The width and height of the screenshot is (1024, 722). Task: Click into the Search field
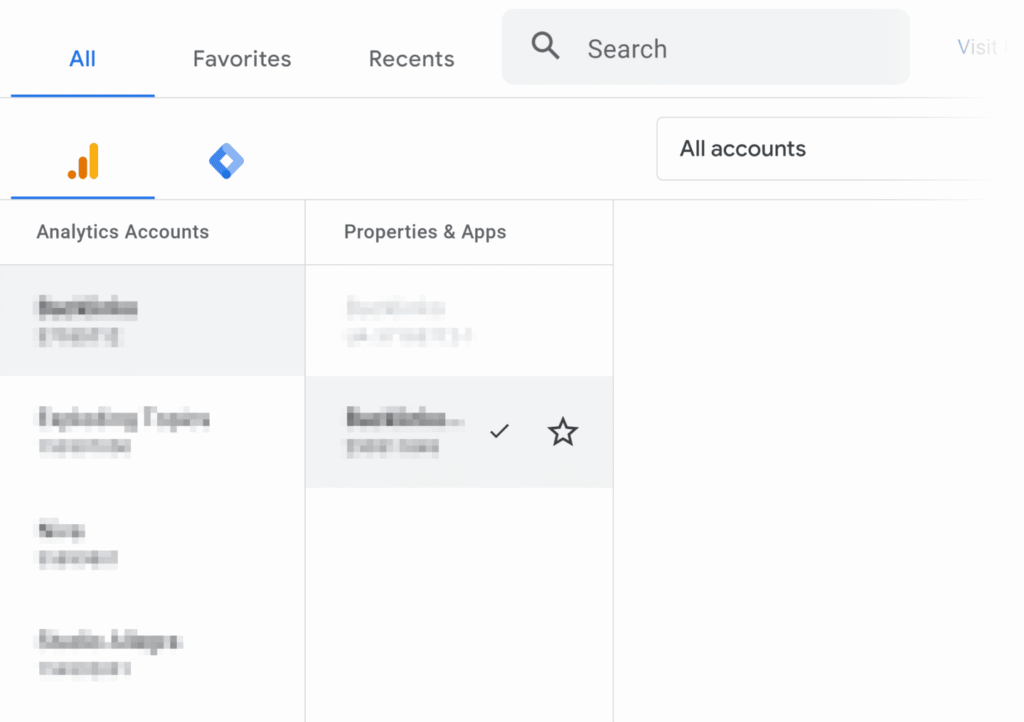click(x=730, y=48)
